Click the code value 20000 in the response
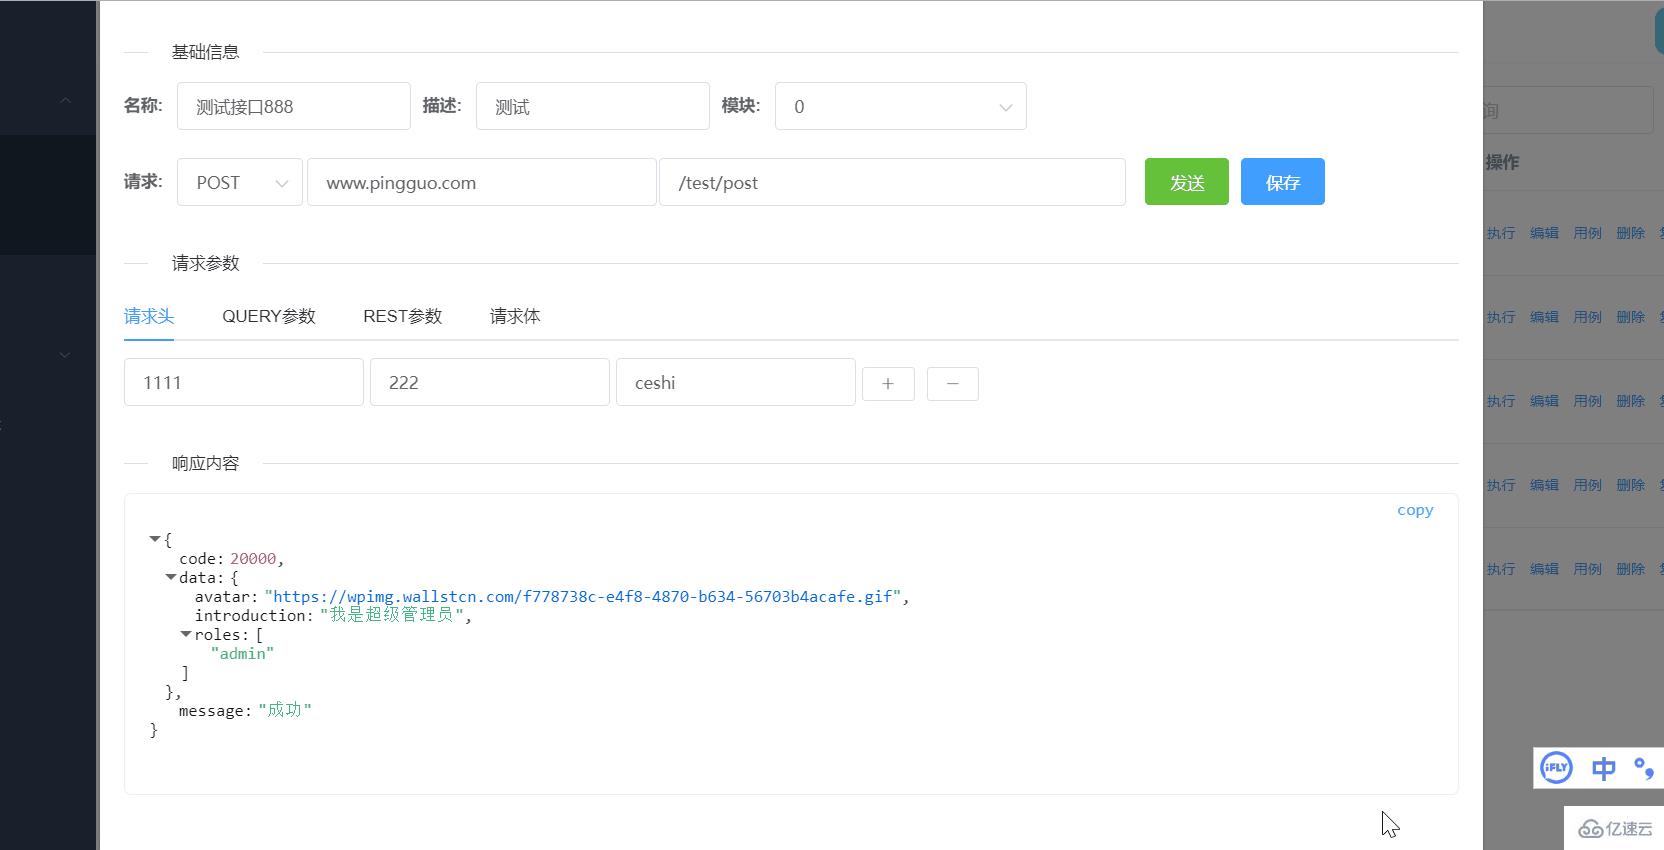 (x=253, y=559)
